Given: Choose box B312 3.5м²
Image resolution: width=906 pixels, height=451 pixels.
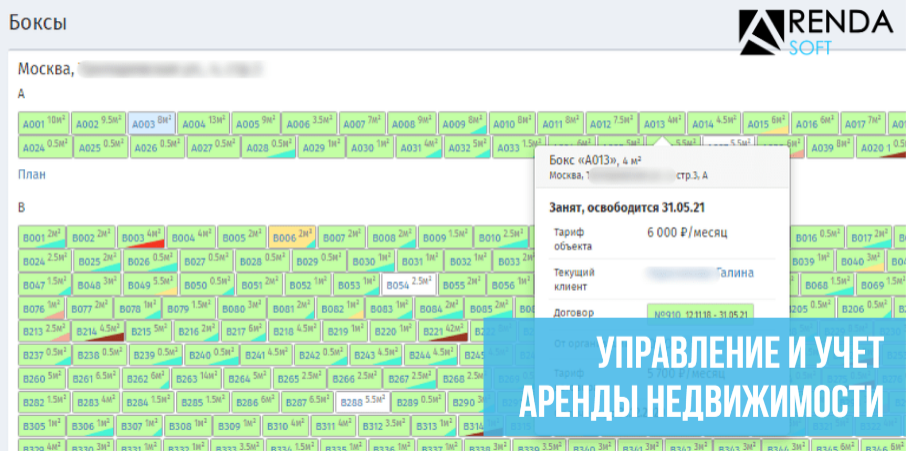Looking at the screenshot, I should click(384, 427).
